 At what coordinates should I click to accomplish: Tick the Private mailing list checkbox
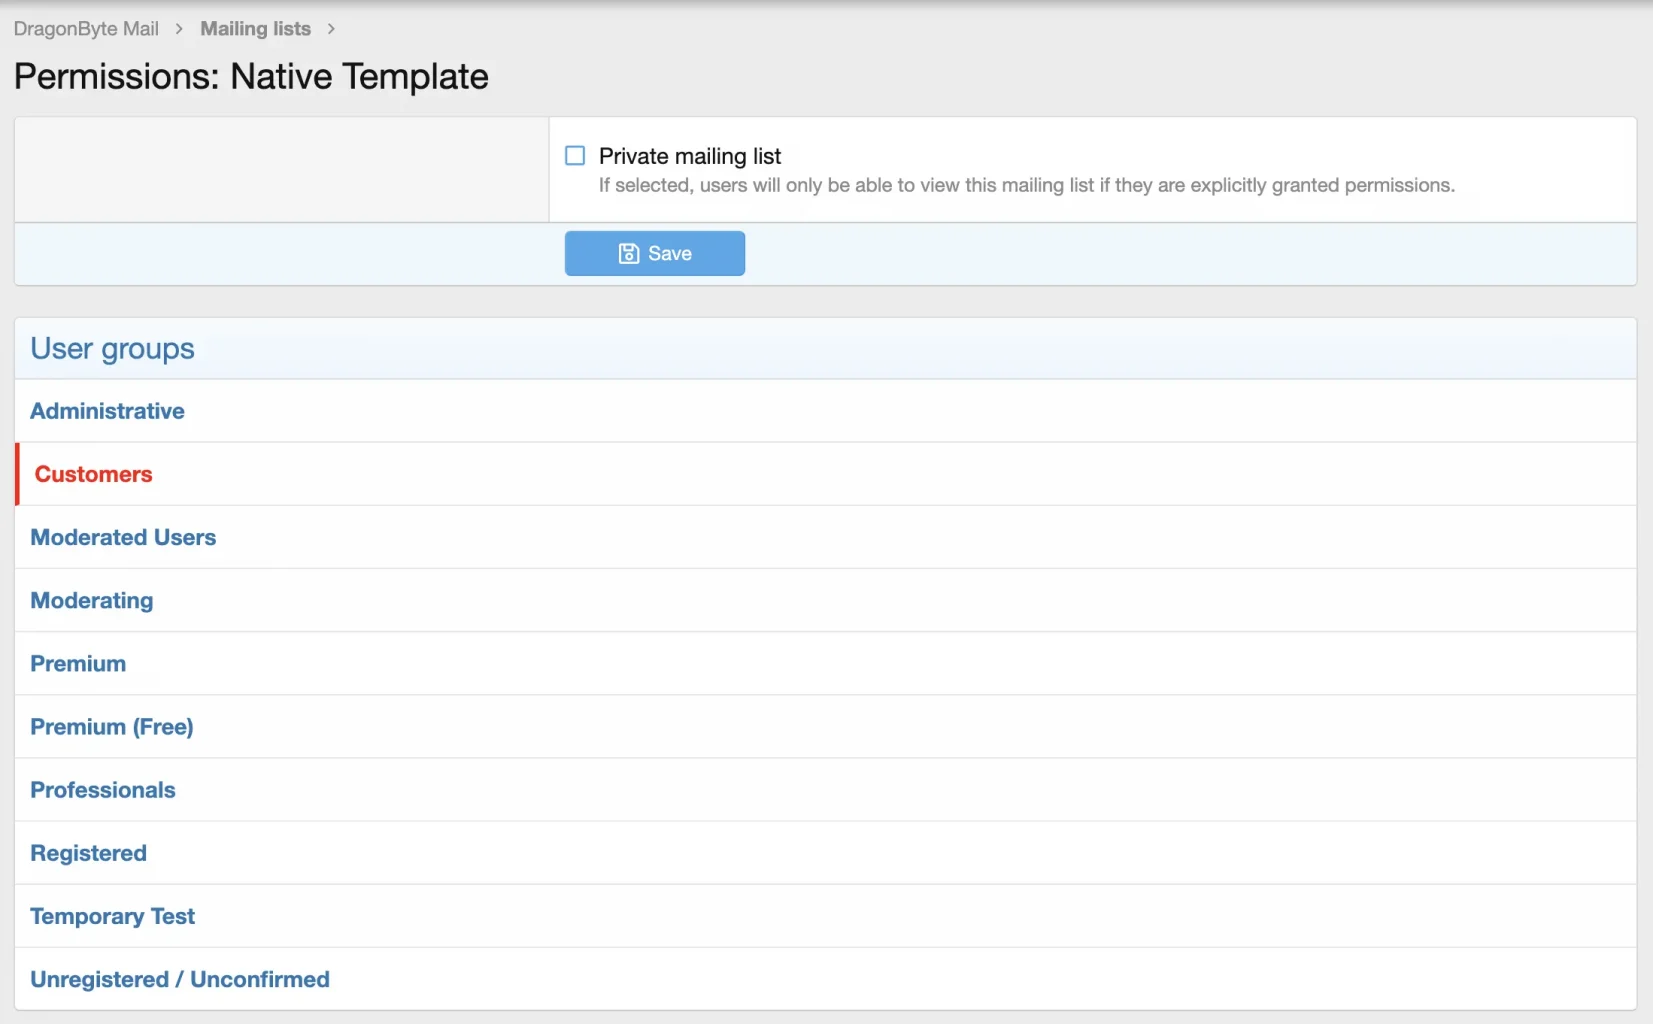pos(575,156)
